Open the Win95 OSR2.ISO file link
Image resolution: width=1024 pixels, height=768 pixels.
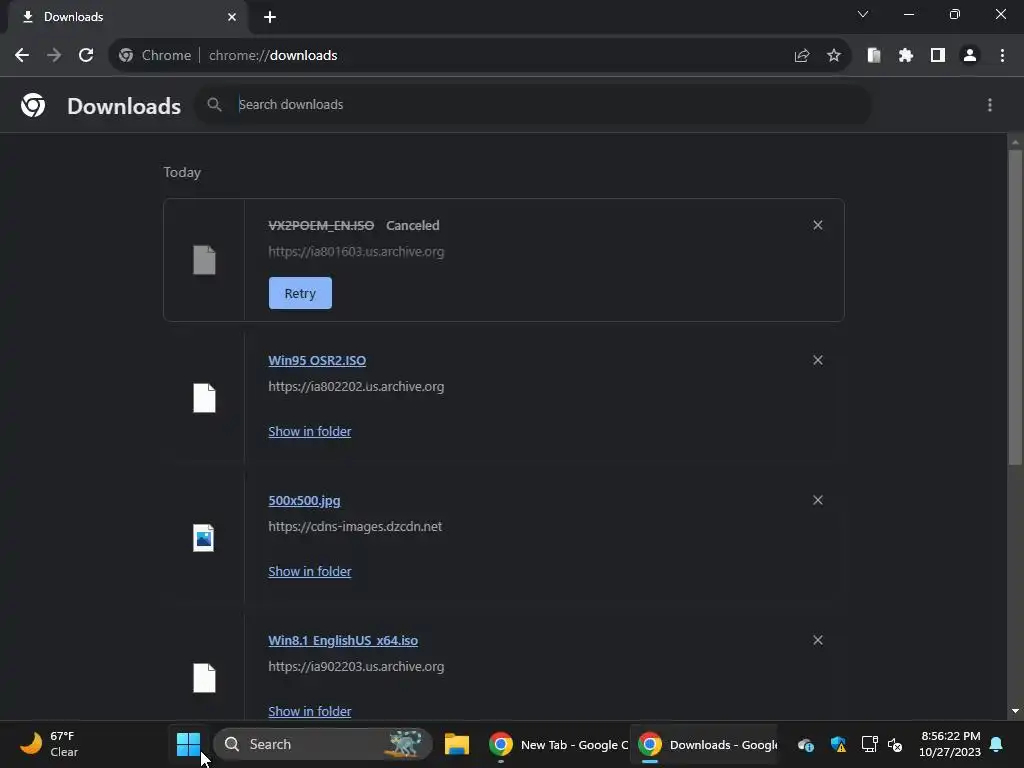click(317, 360)
